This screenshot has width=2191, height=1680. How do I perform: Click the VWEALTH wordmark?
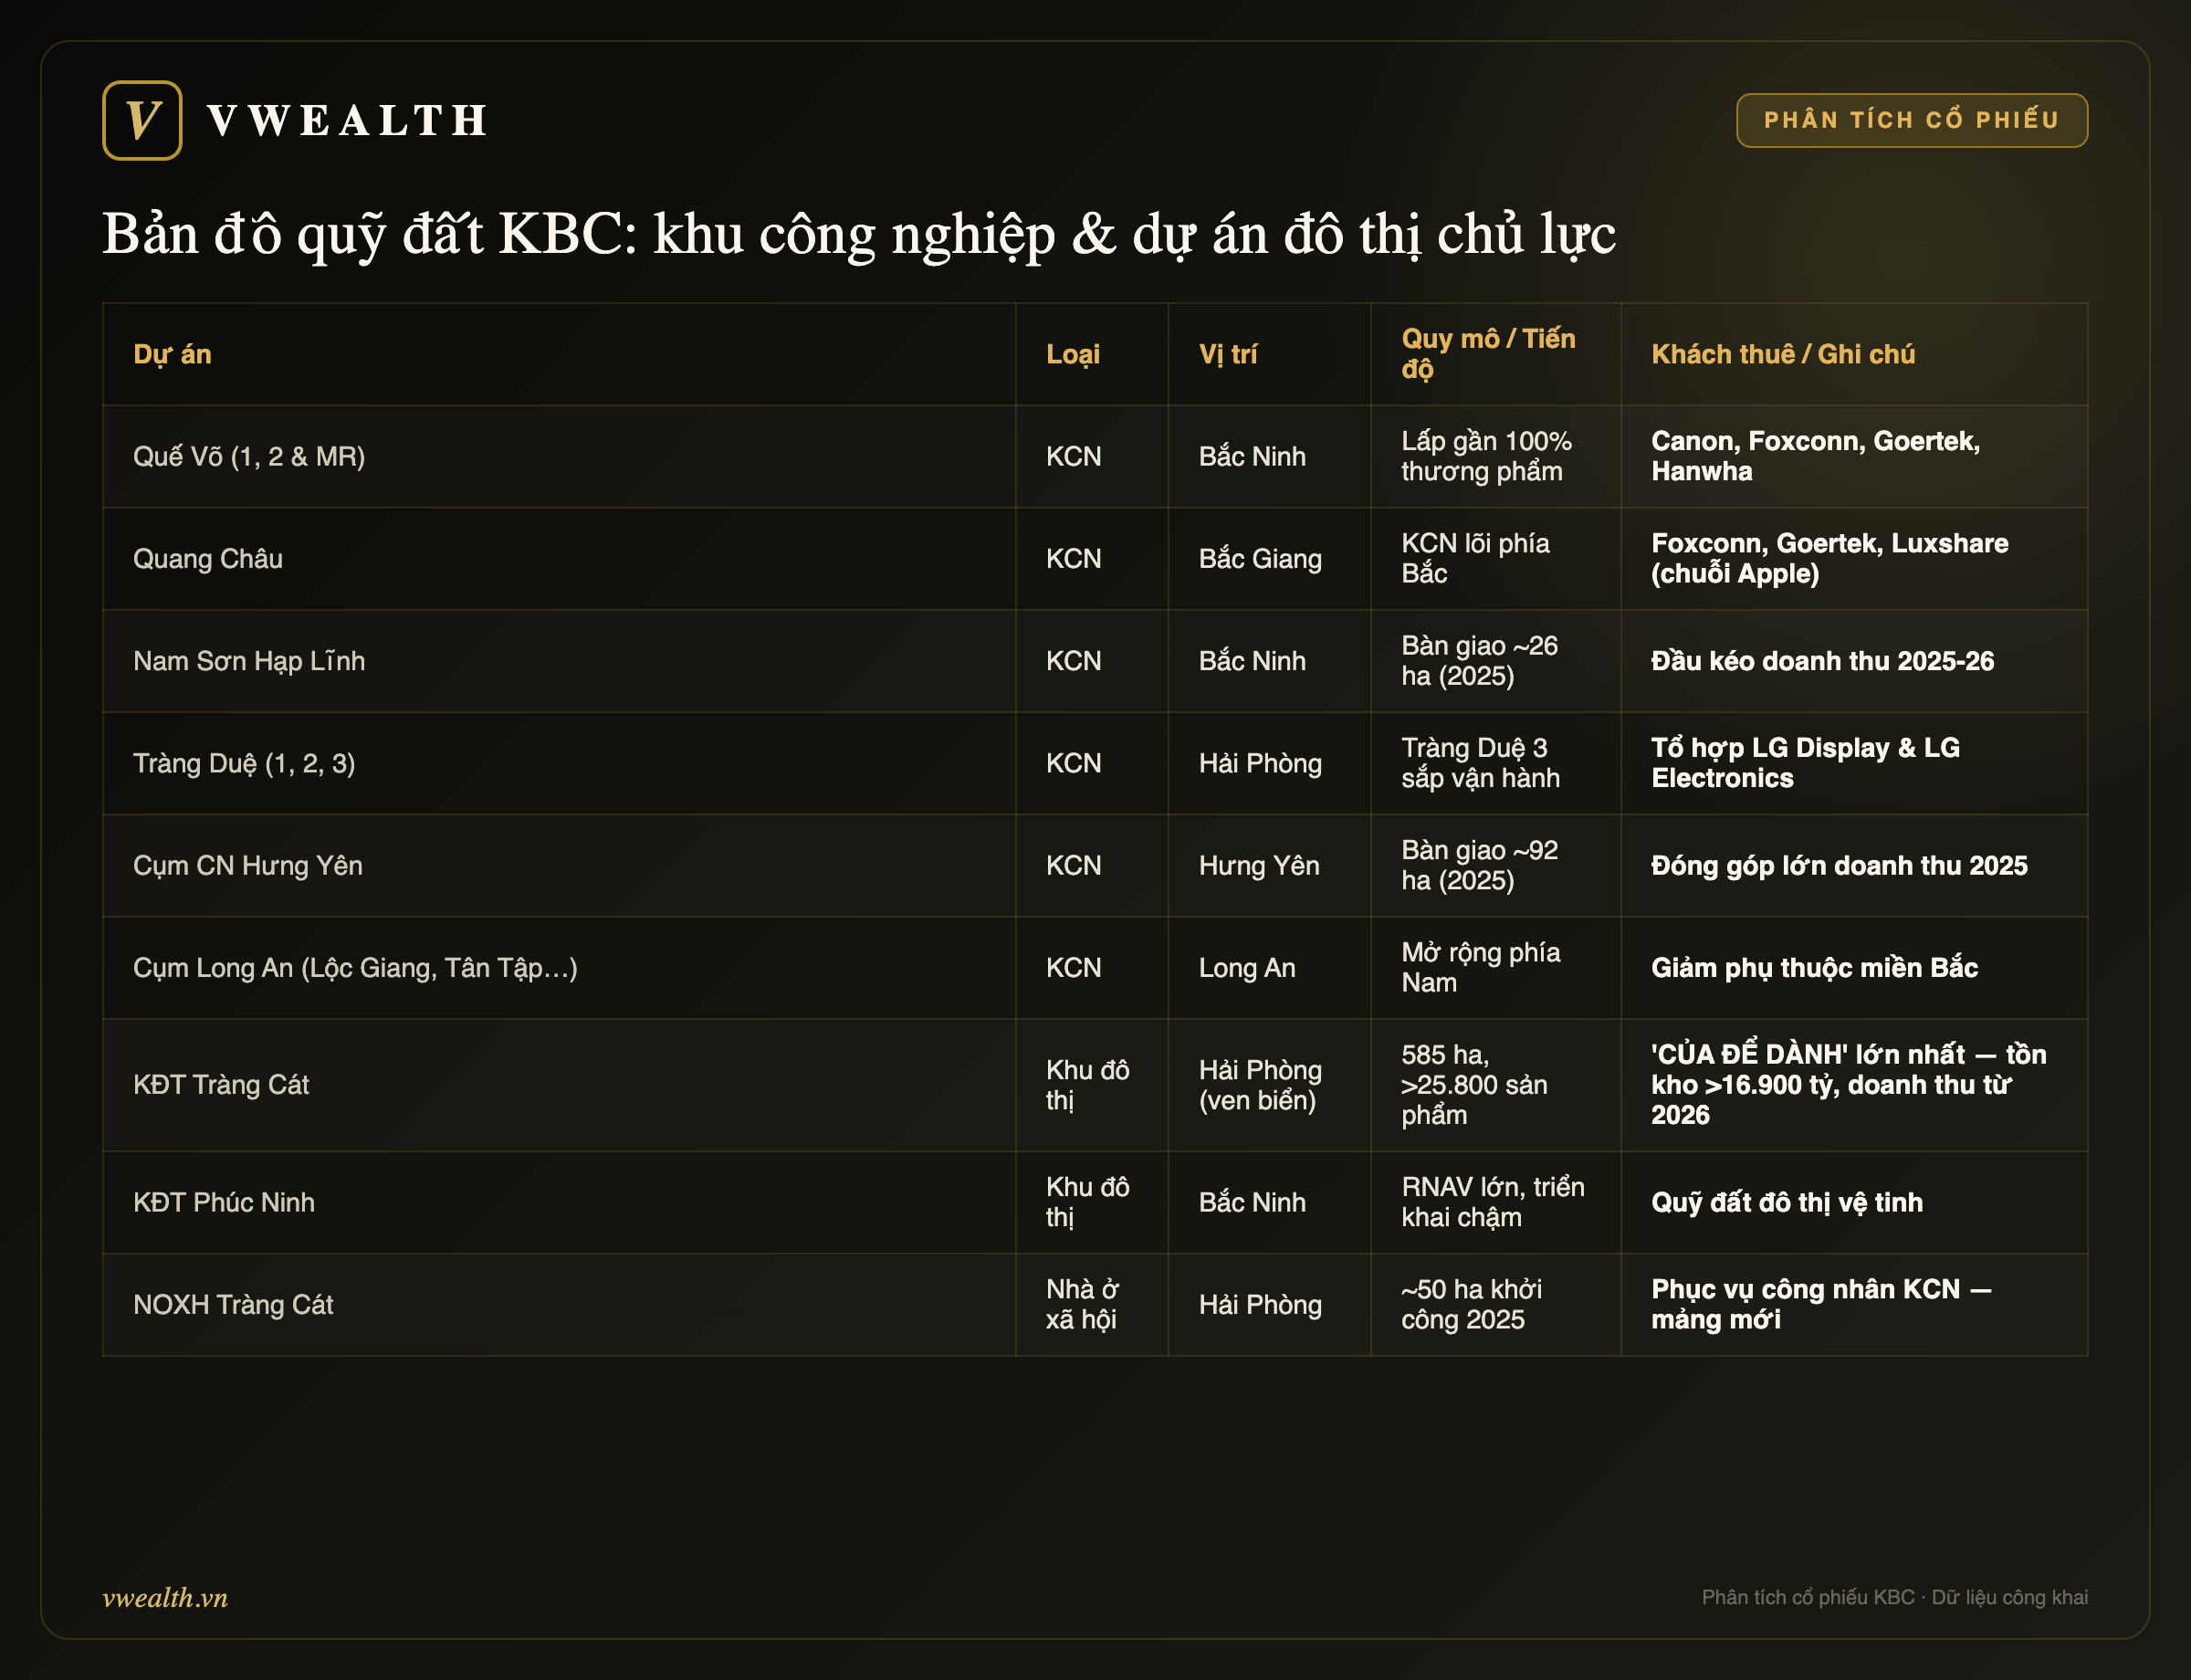coord(347,121)
